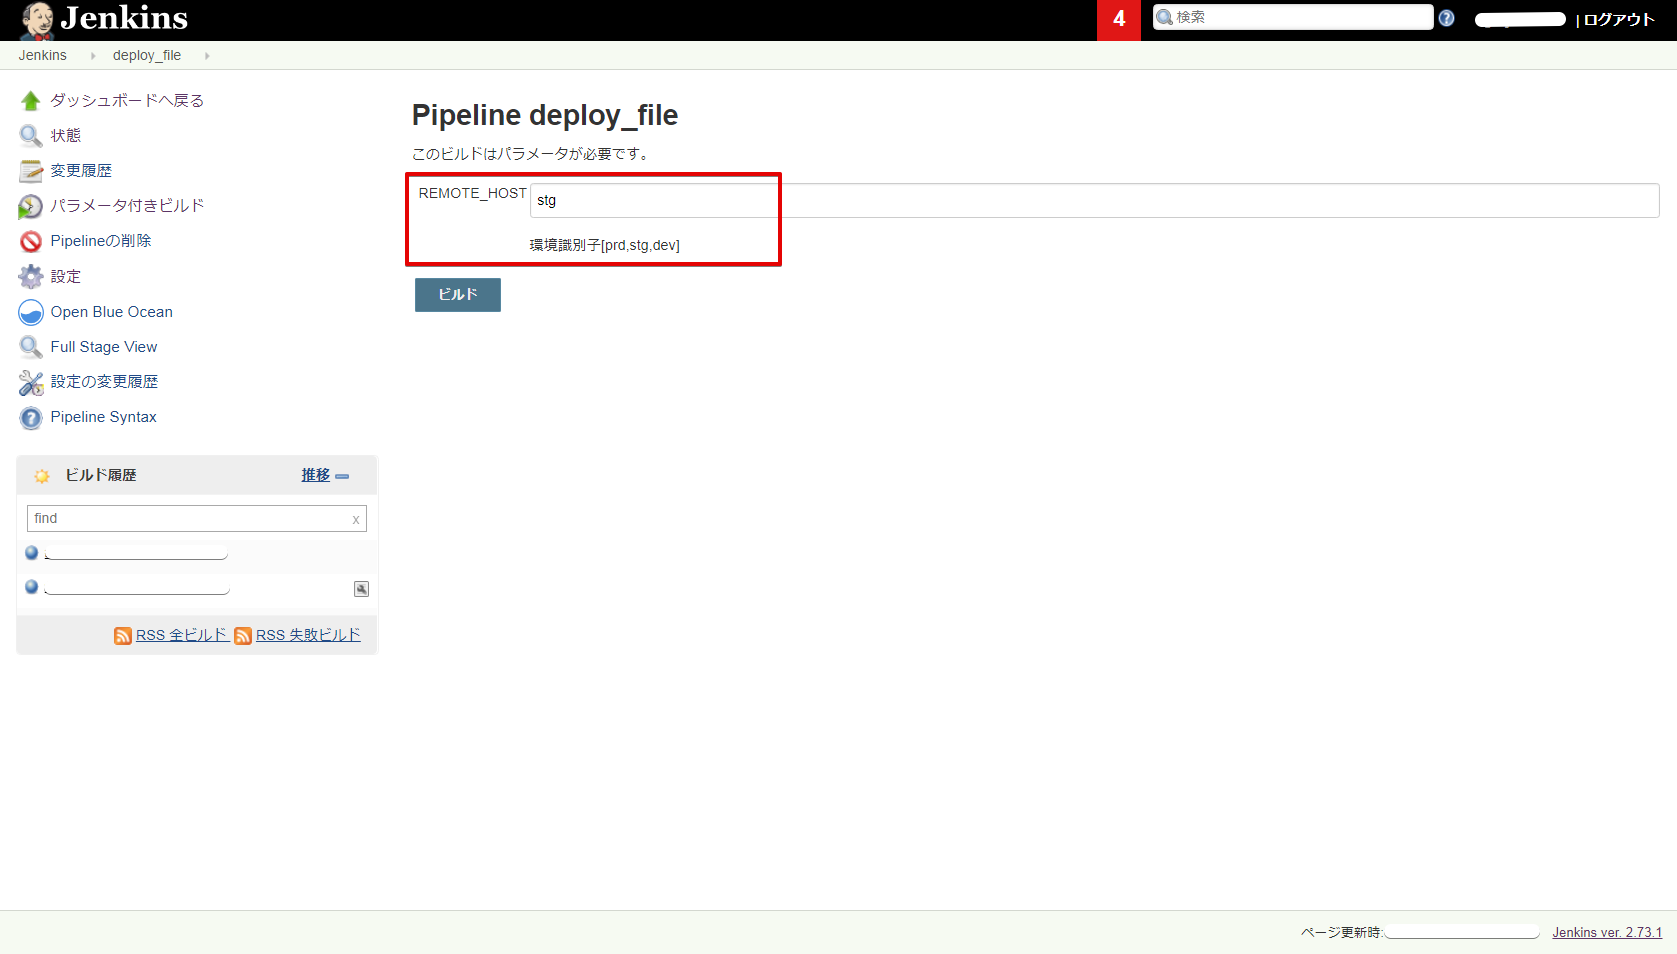This screenshot has width=1677, height=954.
Task: Open the deploy_file breadcrumb dropdown arrow
Action: tap(206, 55)
